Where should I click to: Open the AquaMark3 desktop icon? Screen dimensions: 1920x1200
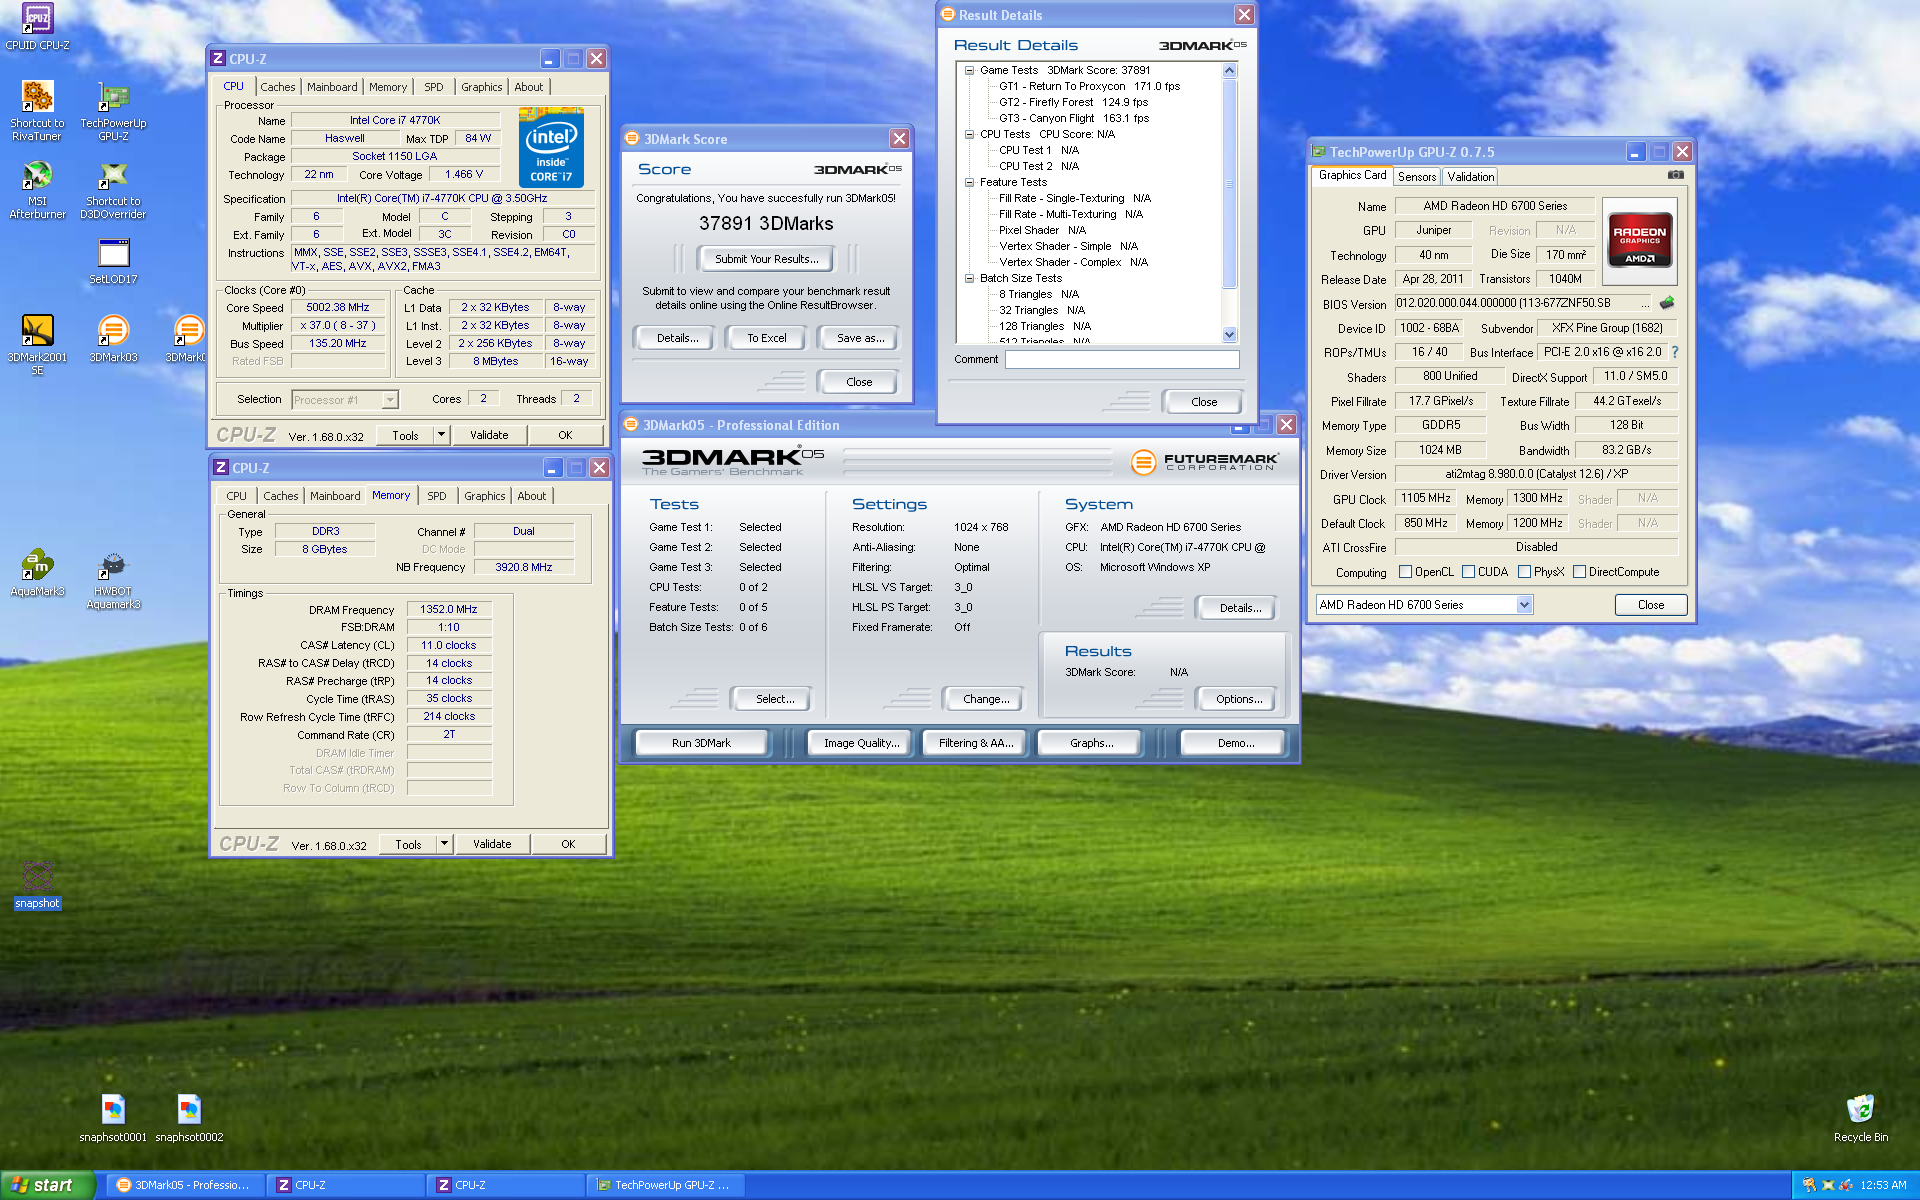click(37, 572)
